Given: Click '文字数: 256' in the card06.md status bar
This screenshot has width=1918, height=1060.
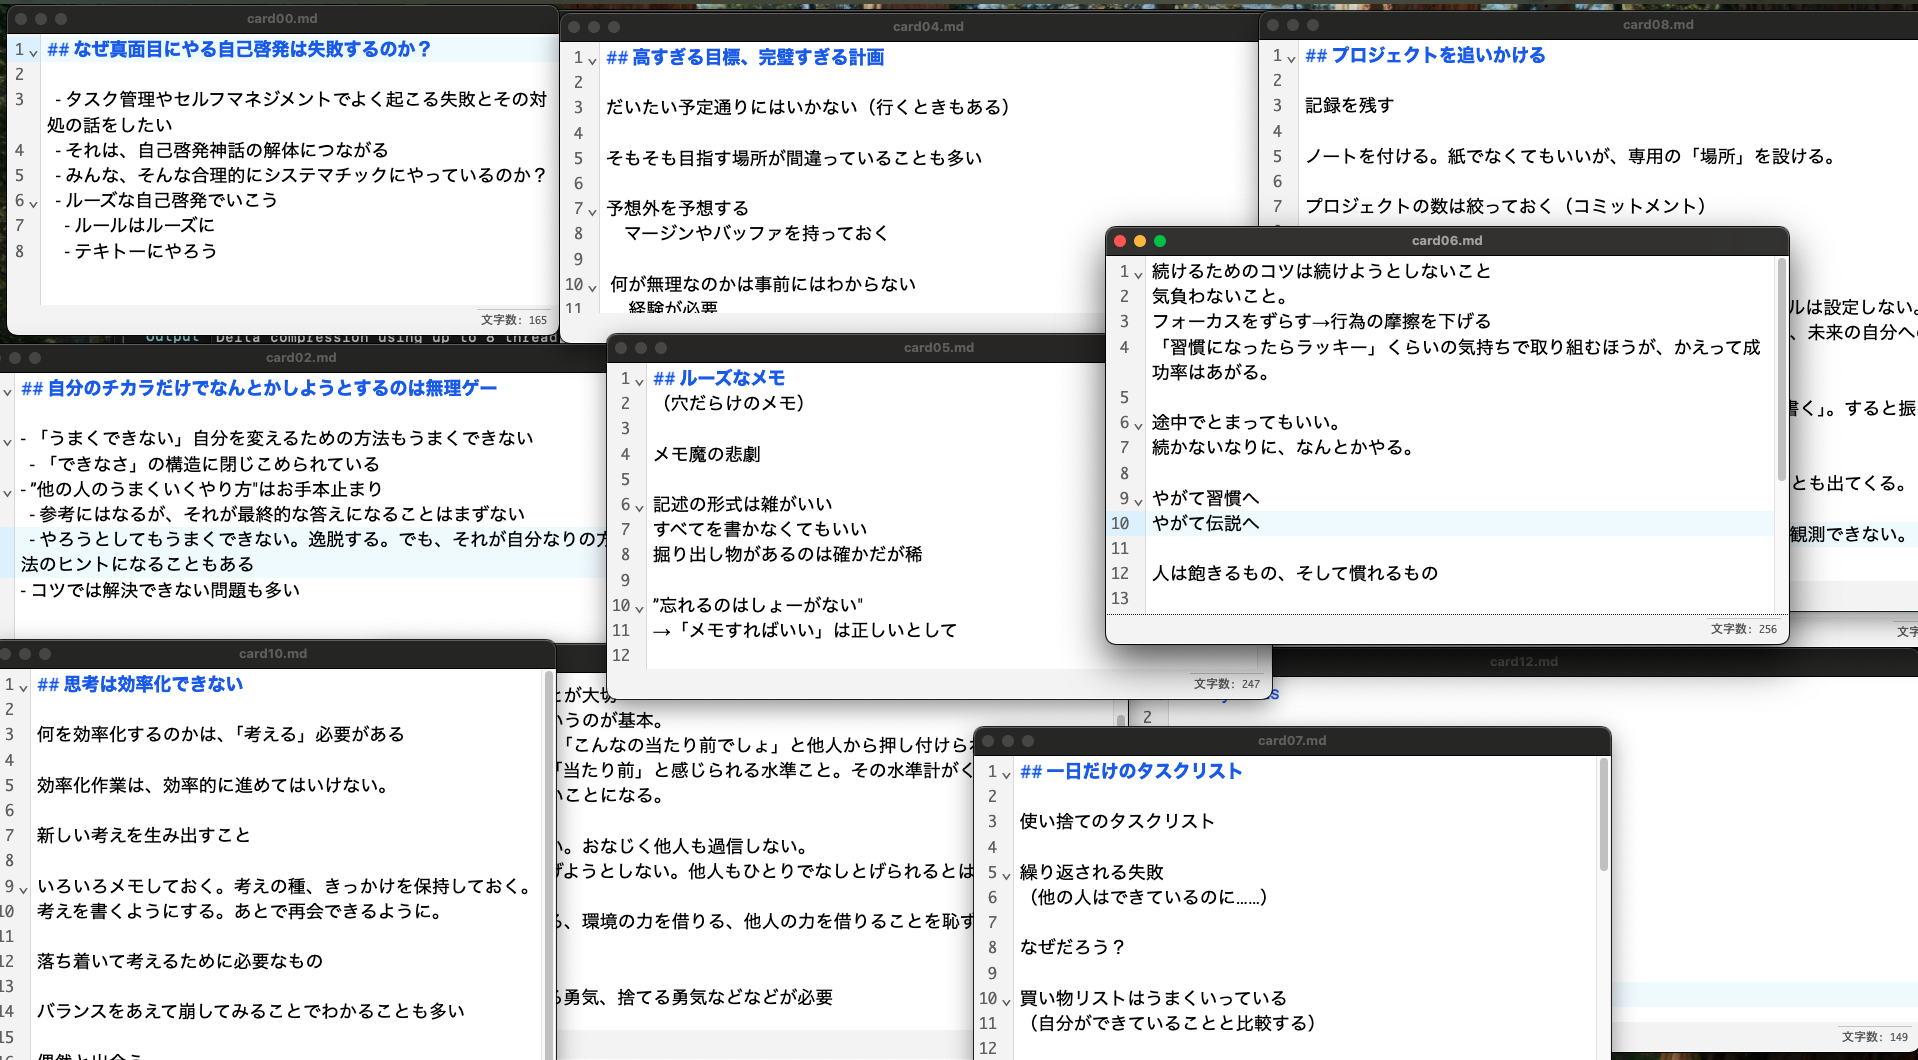Looking at the screenshot, I should tap(1744, 629).
